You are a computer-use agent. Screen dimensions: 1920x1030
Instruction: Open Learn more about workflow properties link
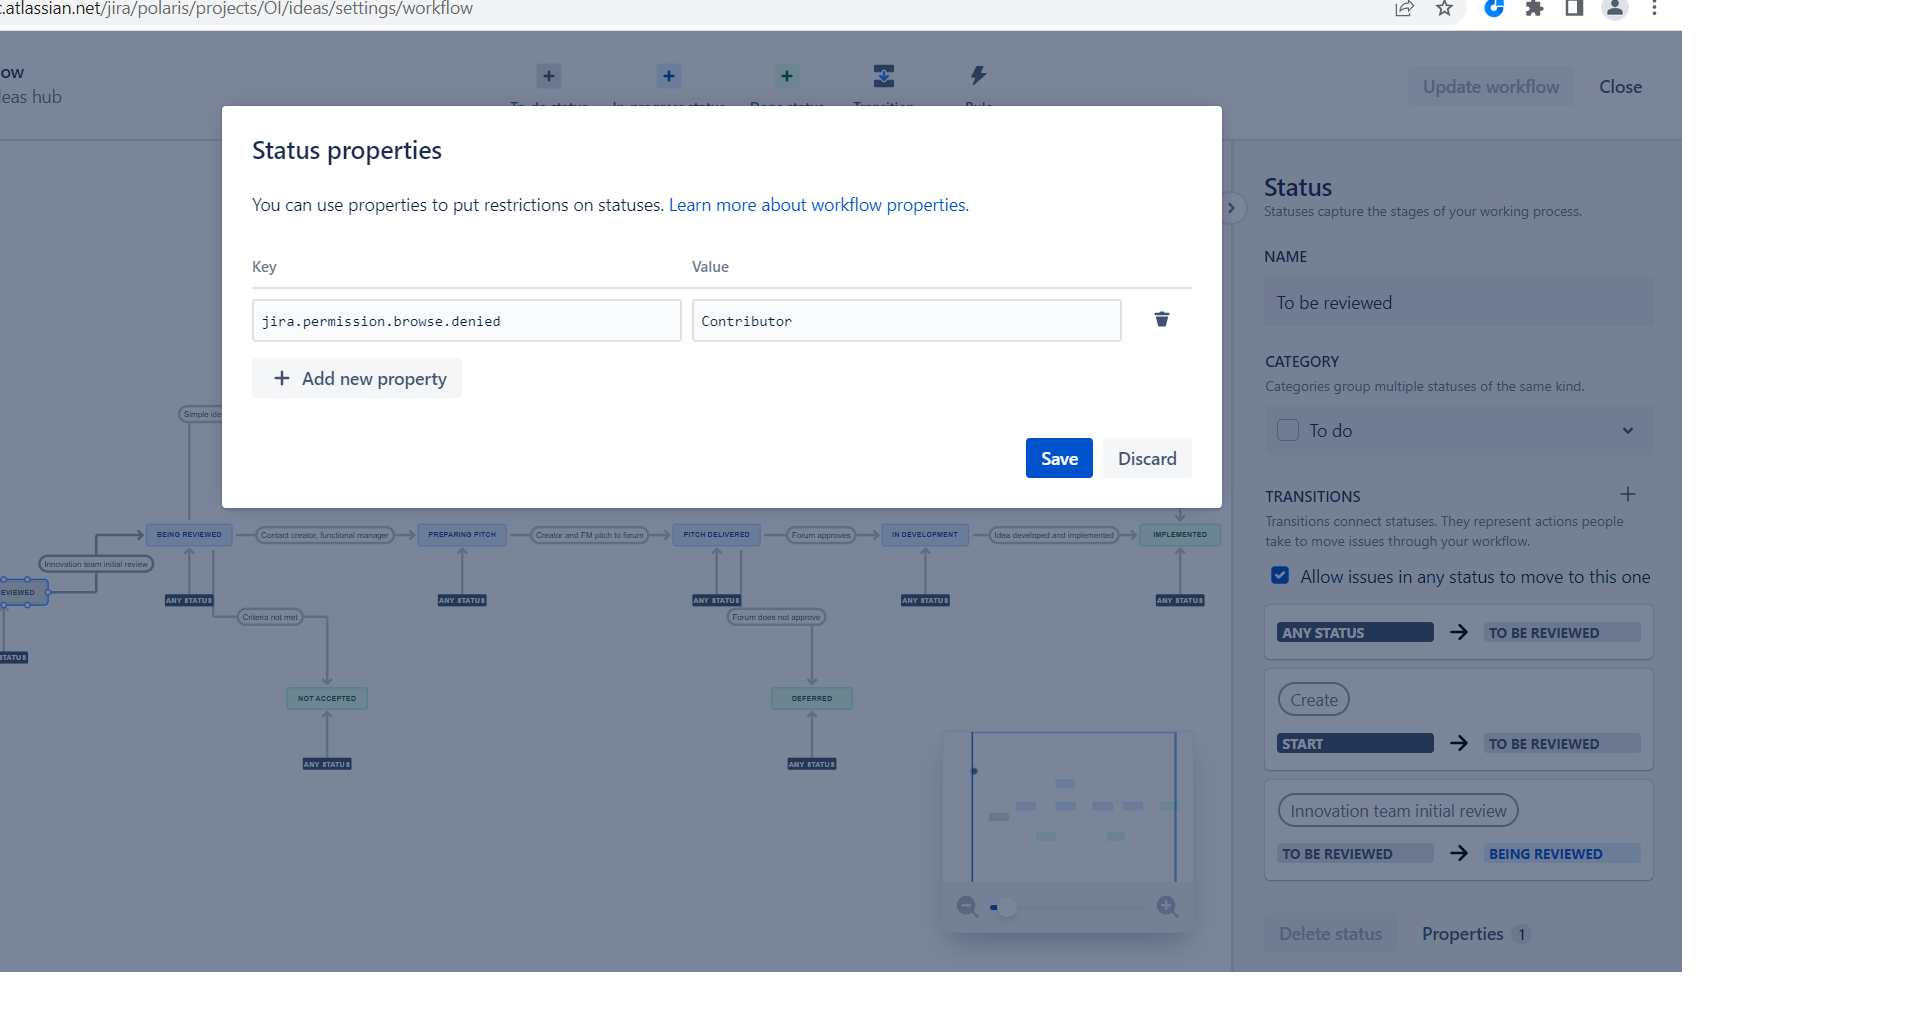pyautogui.click(x=817, y=205)
